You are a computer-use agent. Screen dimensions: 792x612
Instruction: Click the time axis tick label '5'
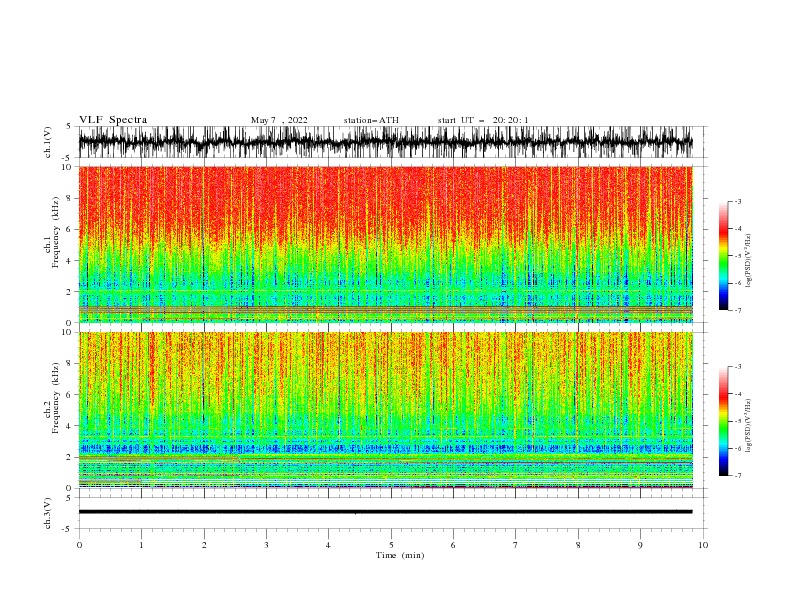tap(391, 545)
